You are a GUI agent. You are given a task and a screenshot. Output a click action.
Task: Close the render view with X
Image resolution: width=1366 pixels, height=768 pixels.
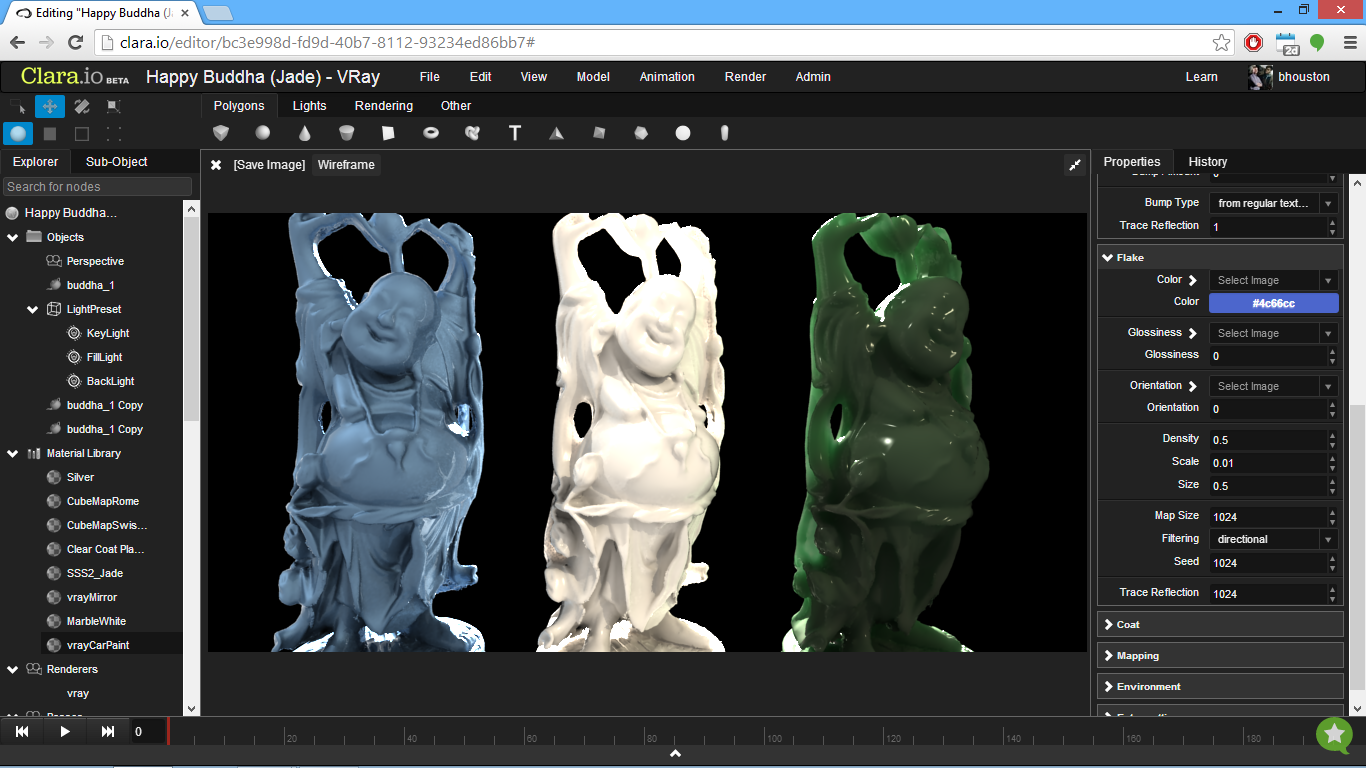click(216, 165)
